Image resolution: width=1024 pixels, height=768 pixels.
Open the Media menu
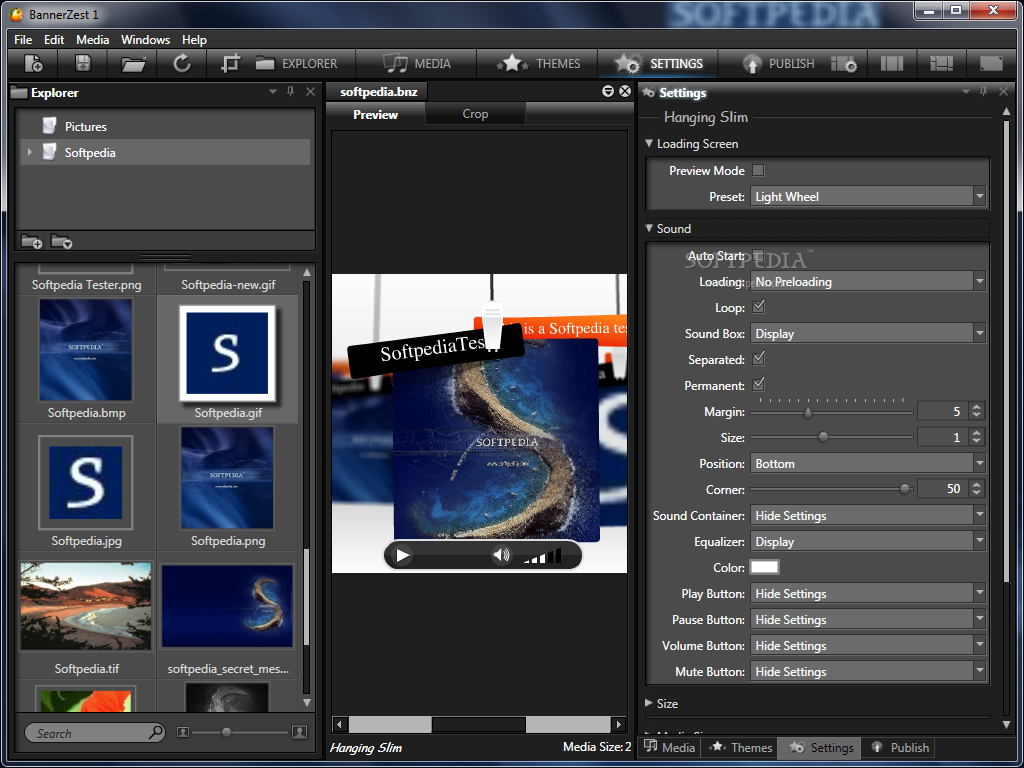point(92,40)
